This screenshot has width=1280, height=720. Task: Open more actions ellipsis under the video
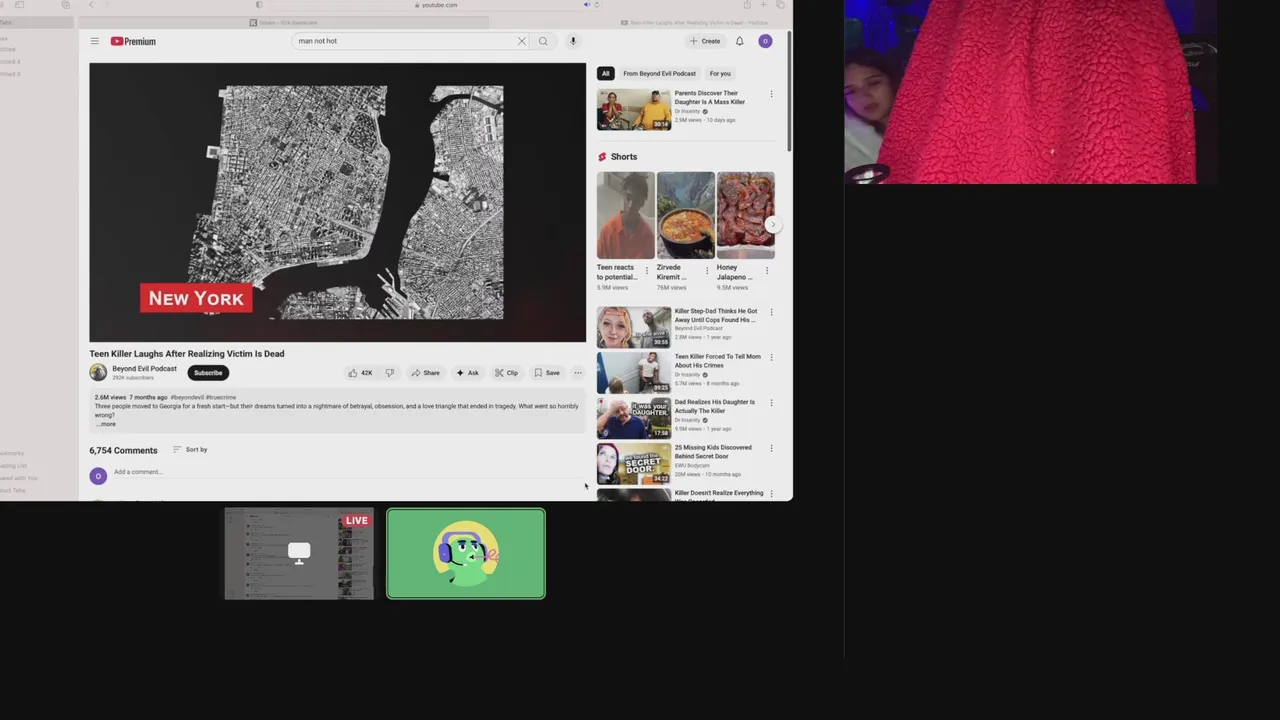click(x=578, y=373)
